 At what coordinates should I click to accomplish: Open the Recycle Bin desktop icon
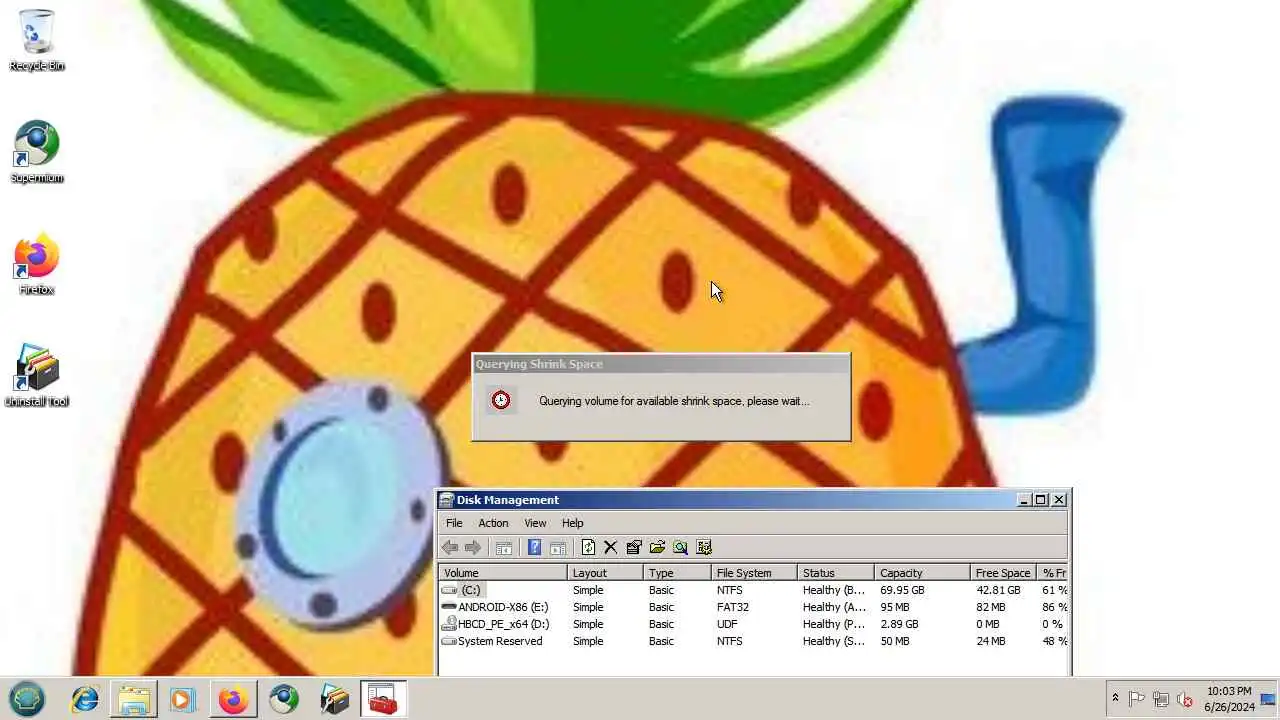[x=37, y=40]
